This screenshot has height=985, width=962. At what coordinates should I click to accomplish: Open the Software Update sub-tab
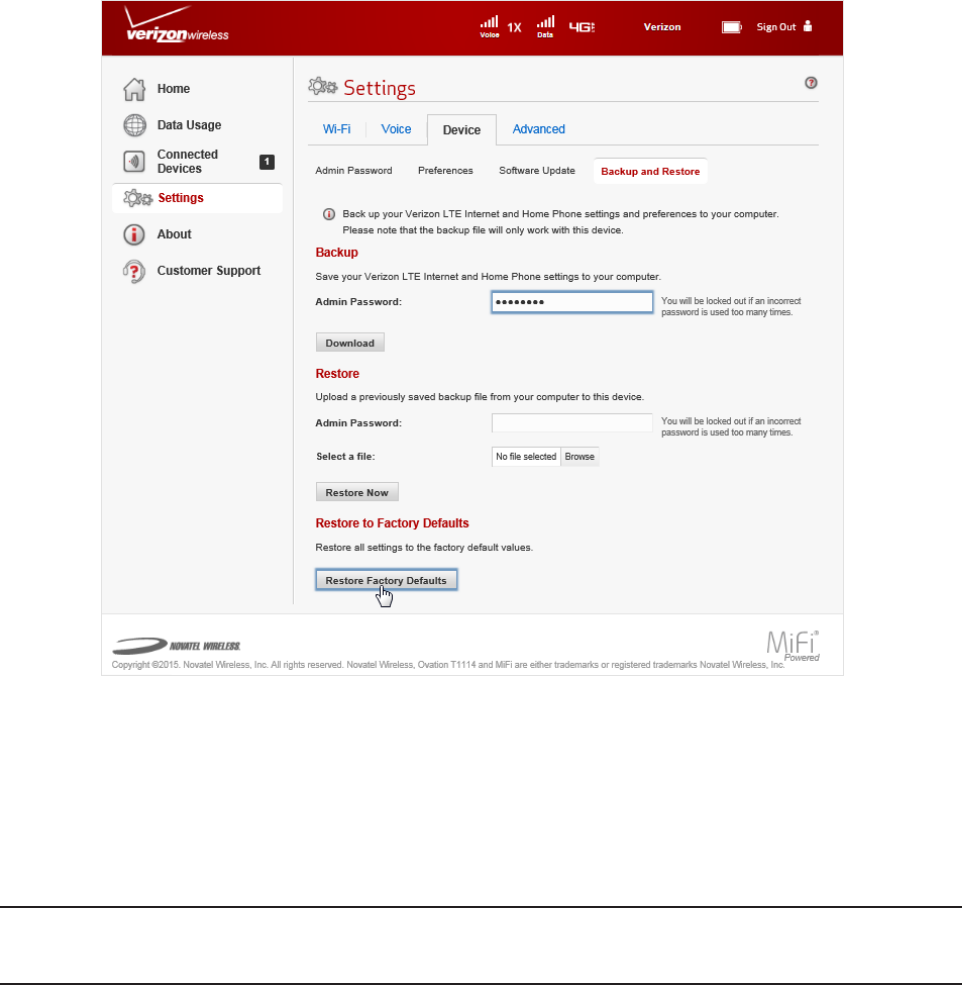pos(537,171)
